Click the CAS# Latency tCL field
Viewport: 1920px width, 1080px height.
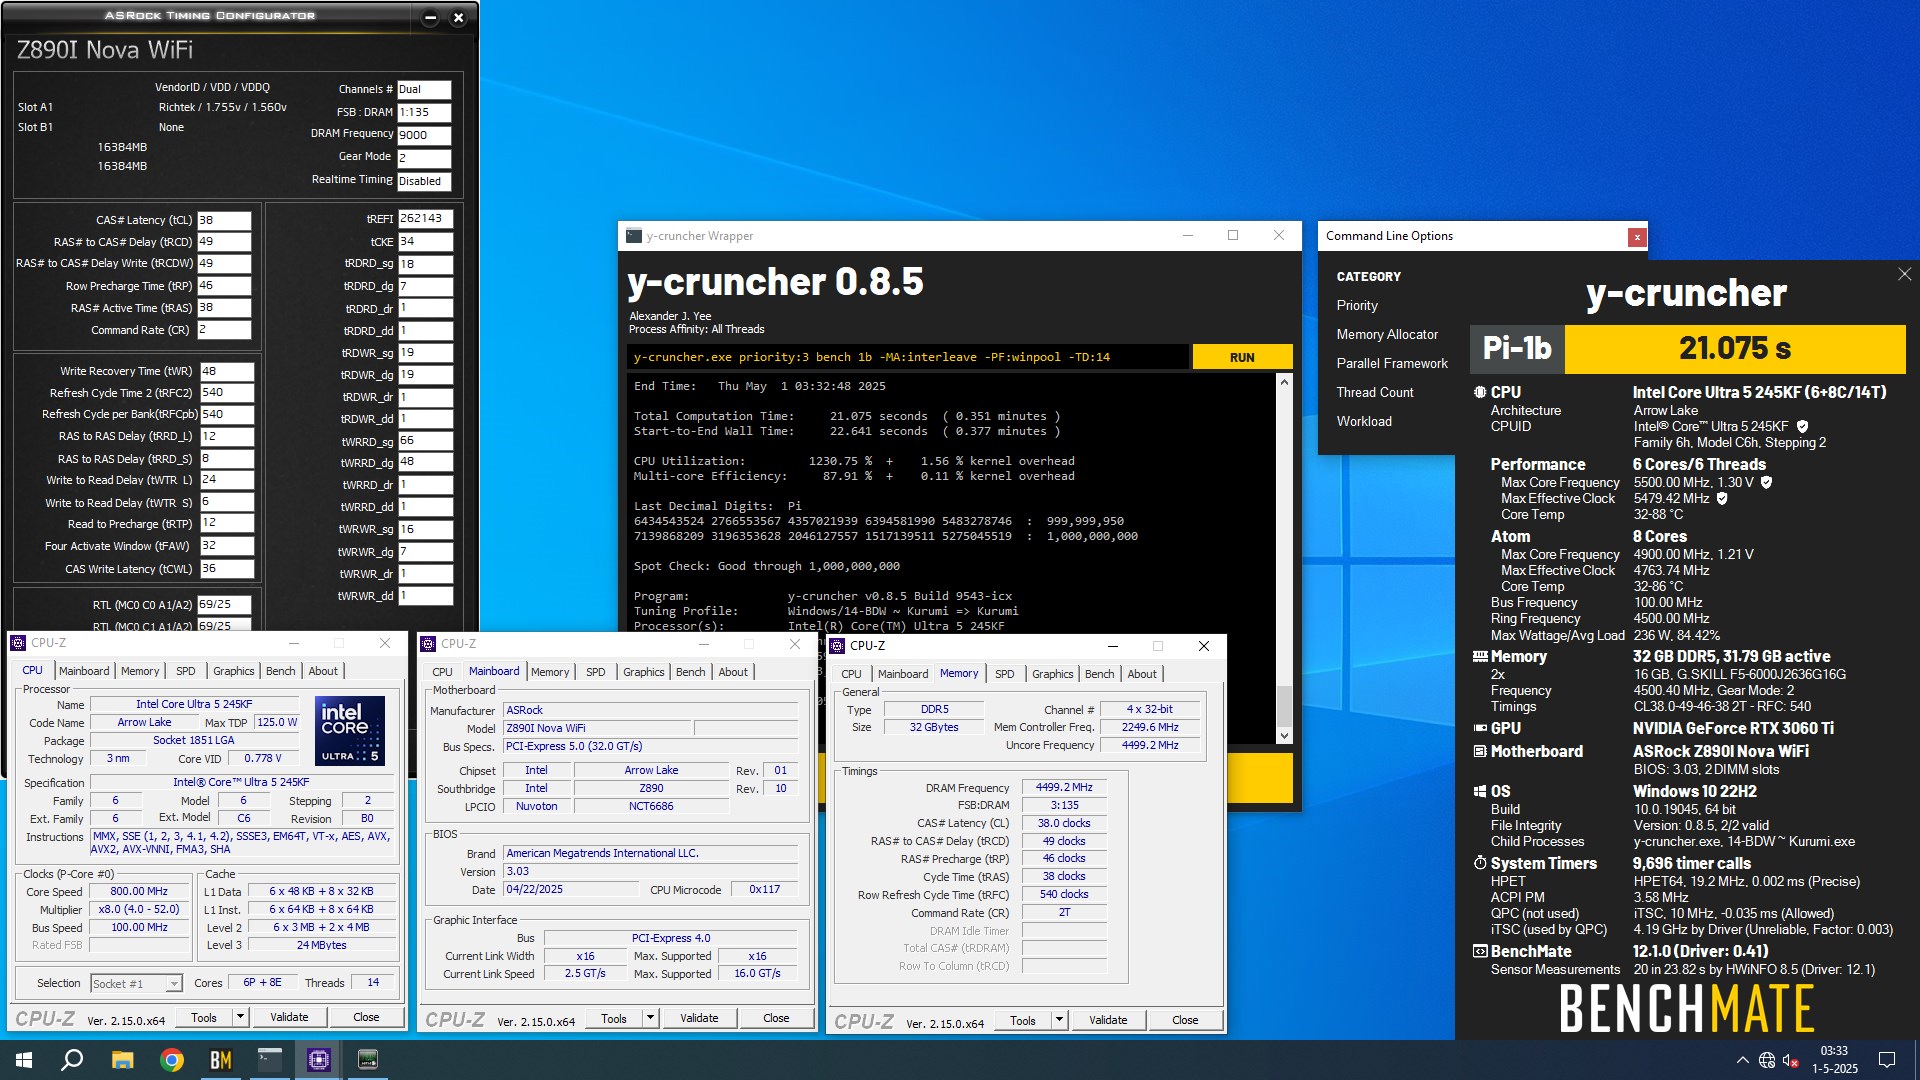tap(224, 220)
